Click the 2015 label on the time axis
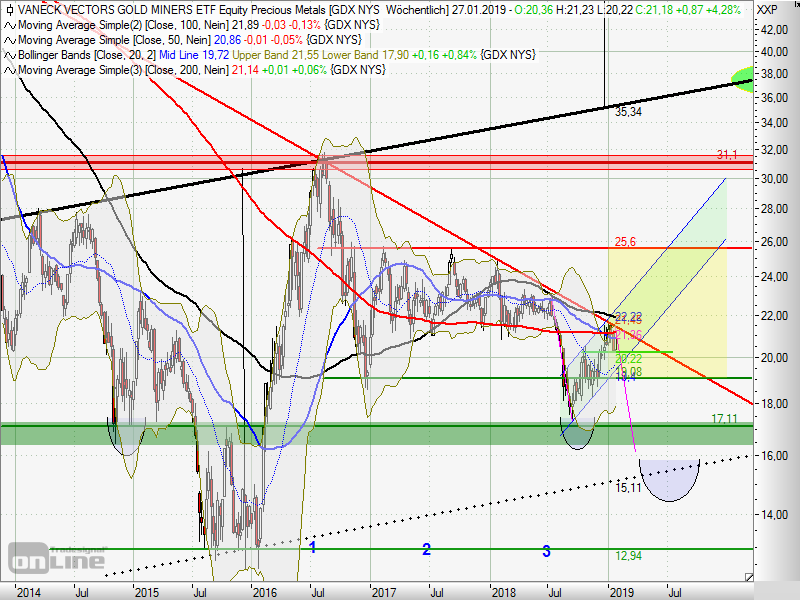The image size is (800, 600). tap(146, 592)
